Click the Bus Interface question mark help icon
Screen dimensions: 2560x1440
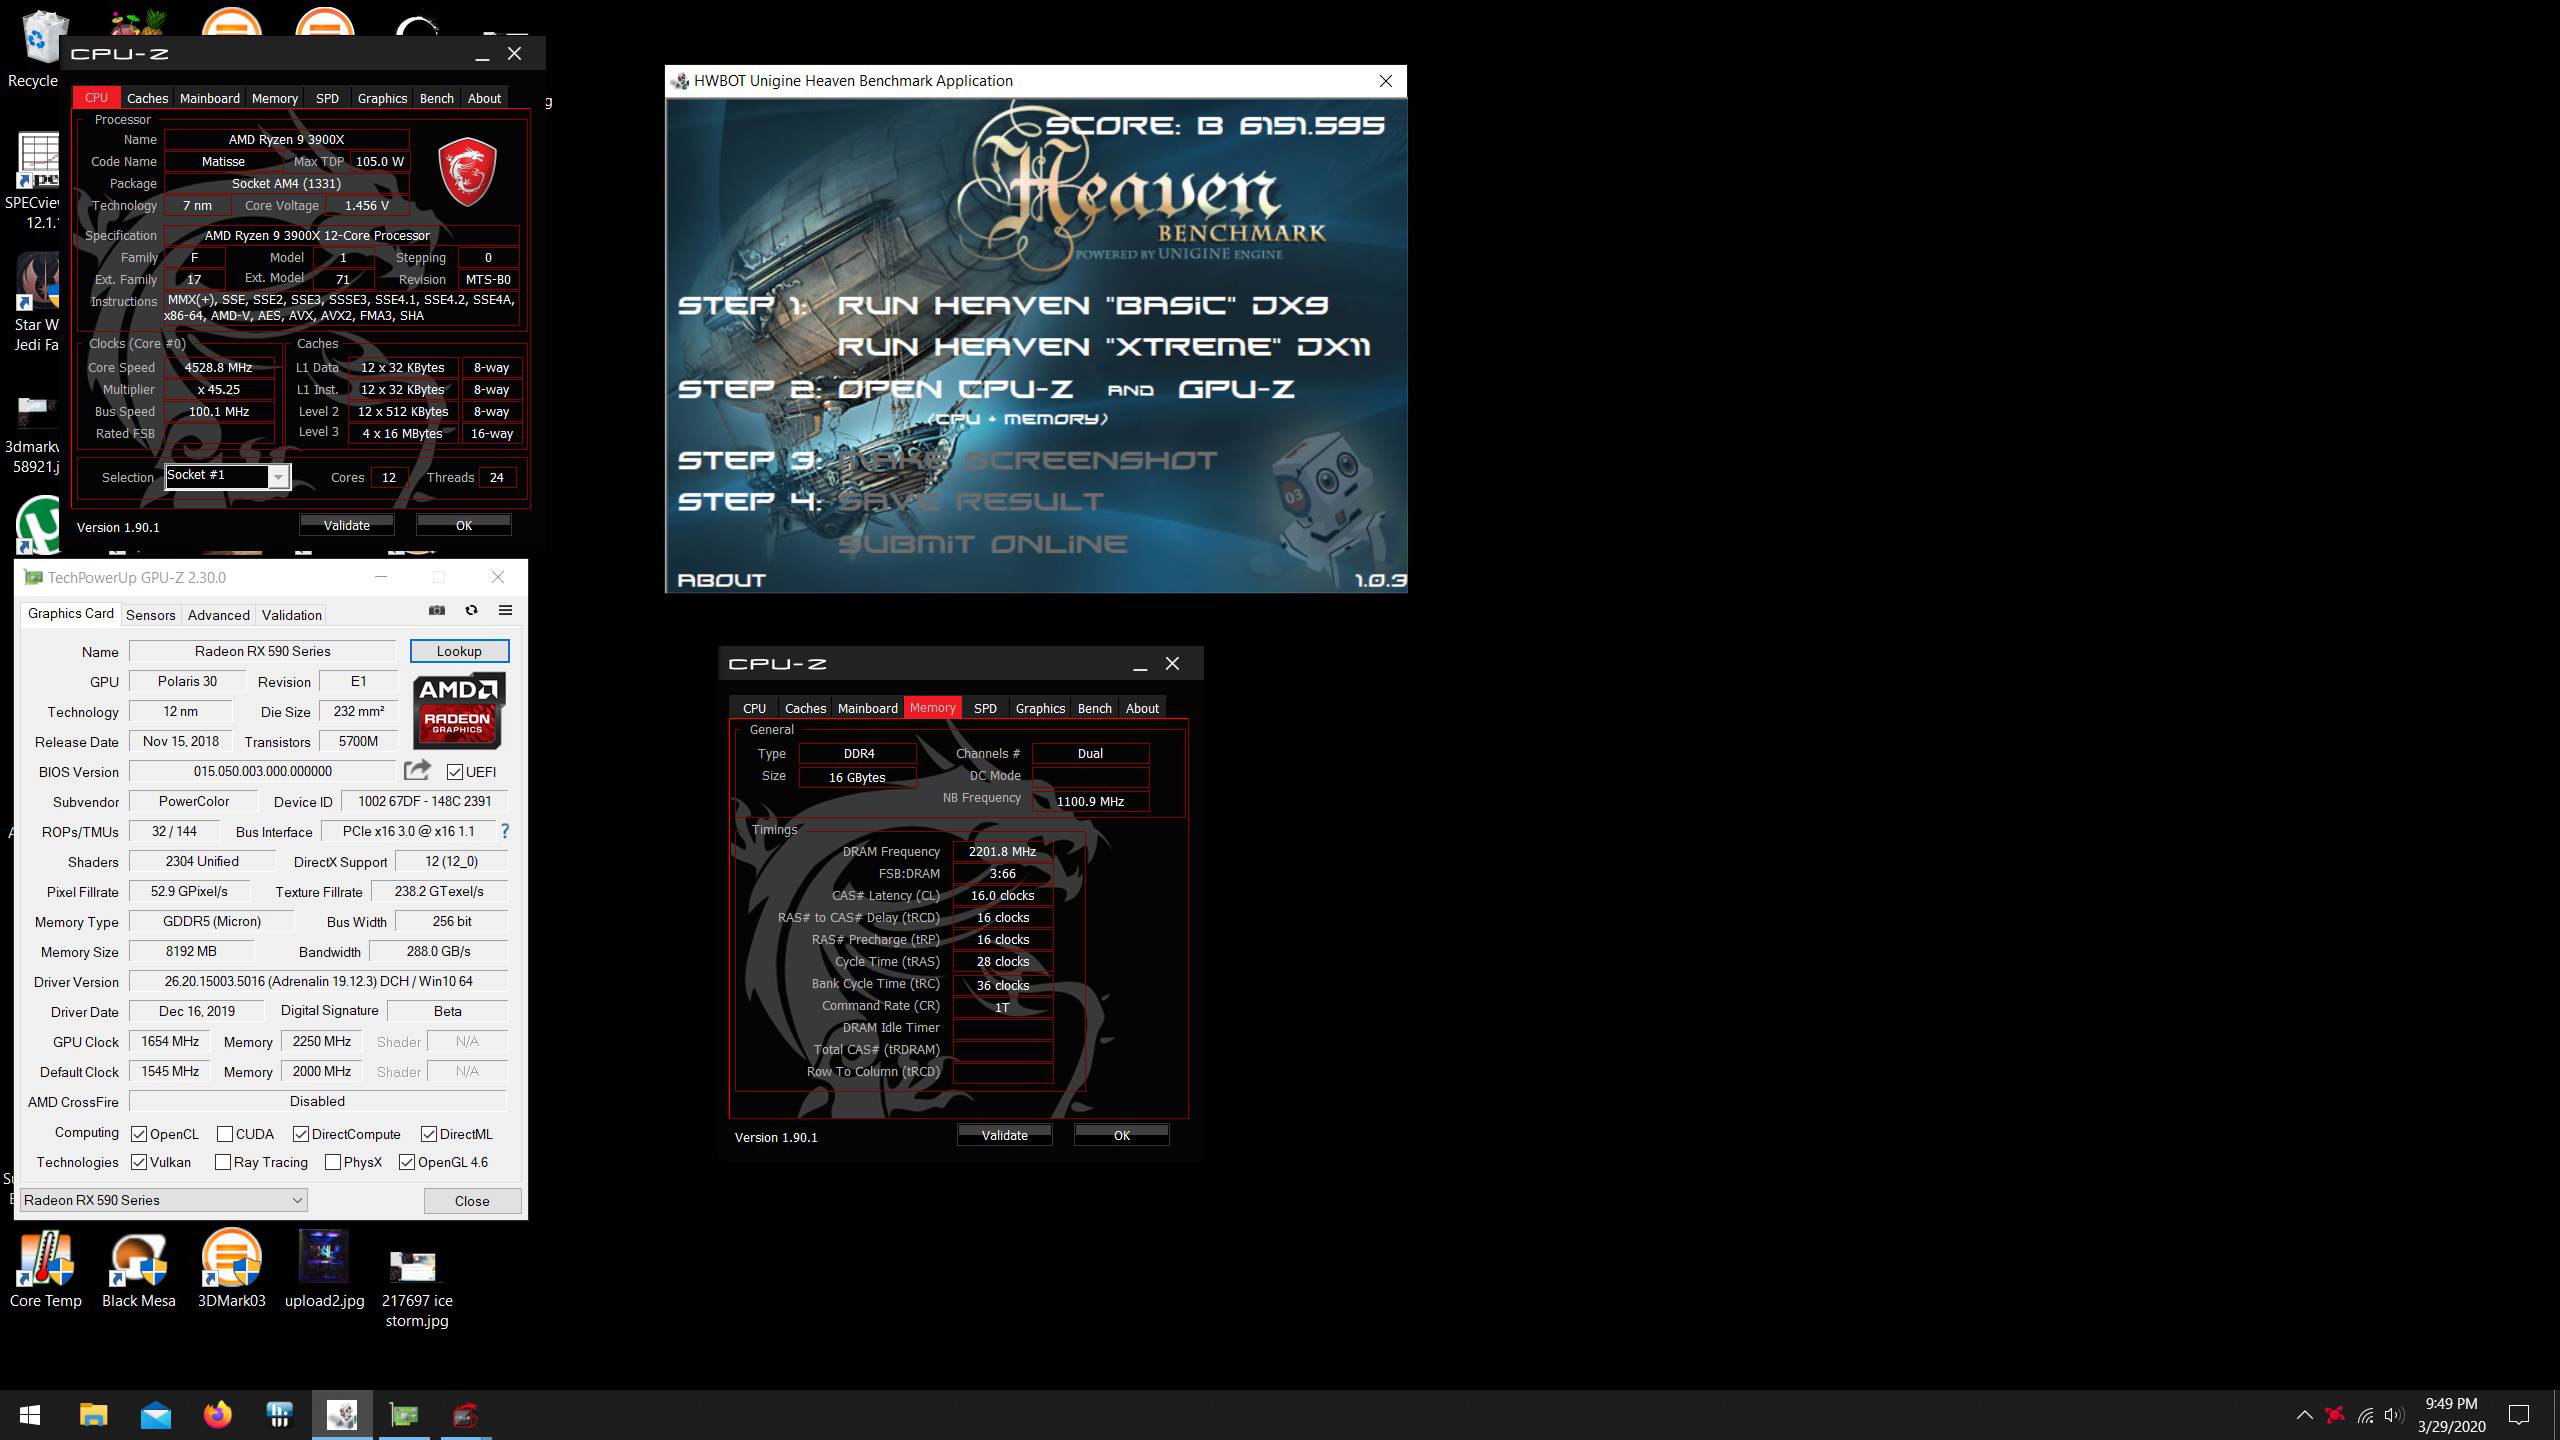505,831
